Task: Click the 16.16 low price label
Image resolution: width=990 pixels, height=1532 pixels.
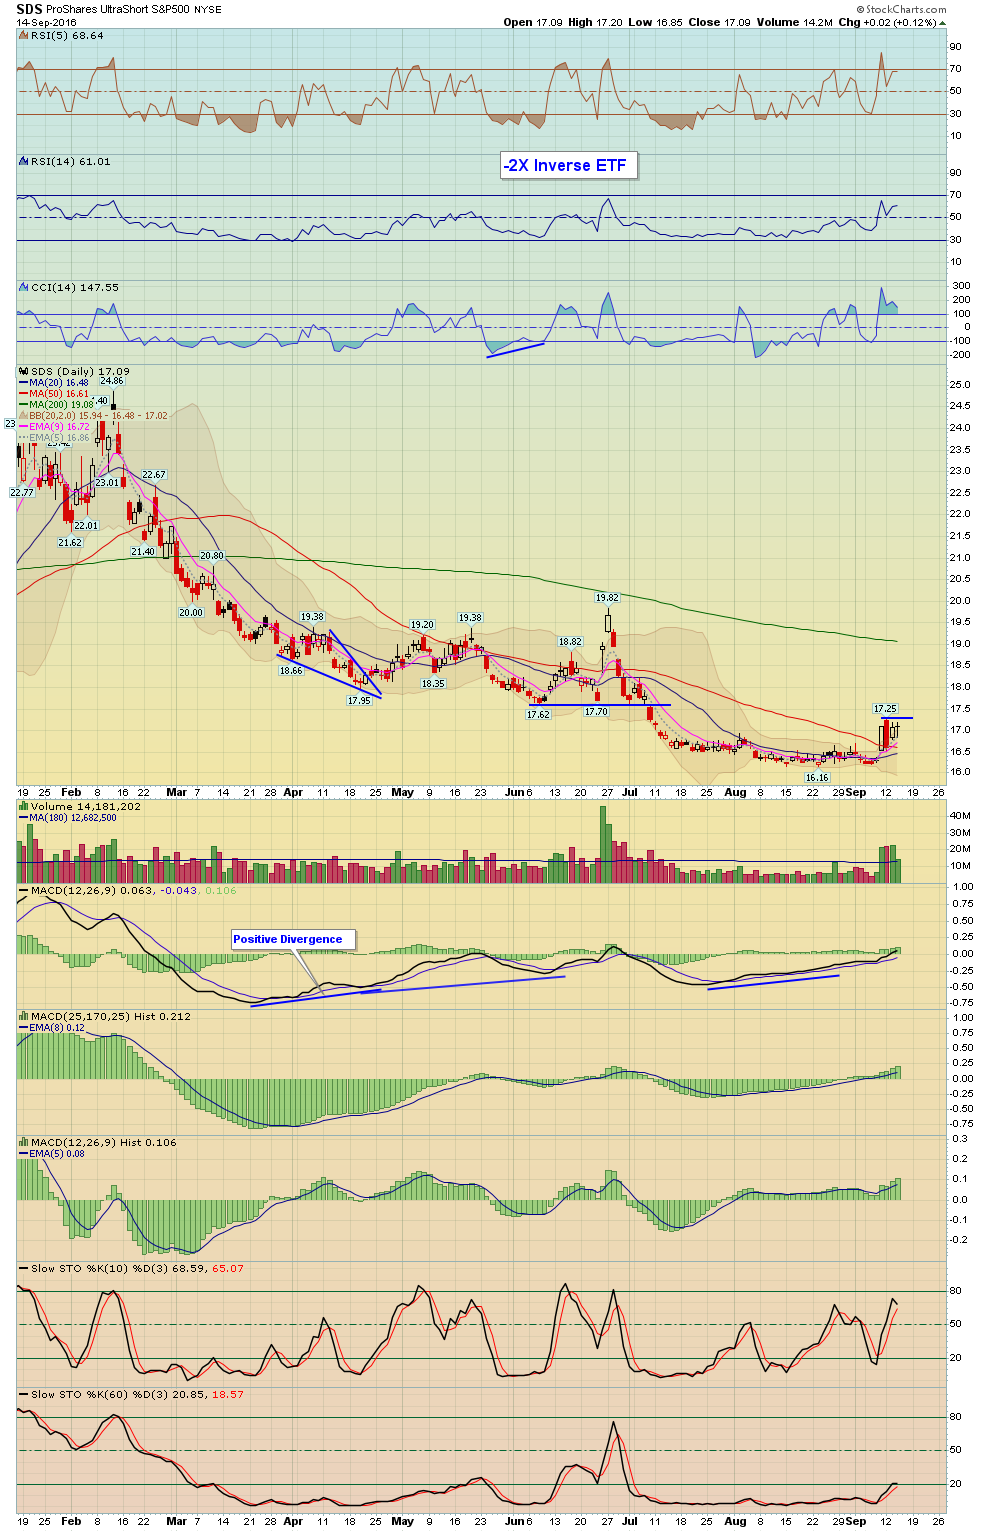Action: [817, 777]
